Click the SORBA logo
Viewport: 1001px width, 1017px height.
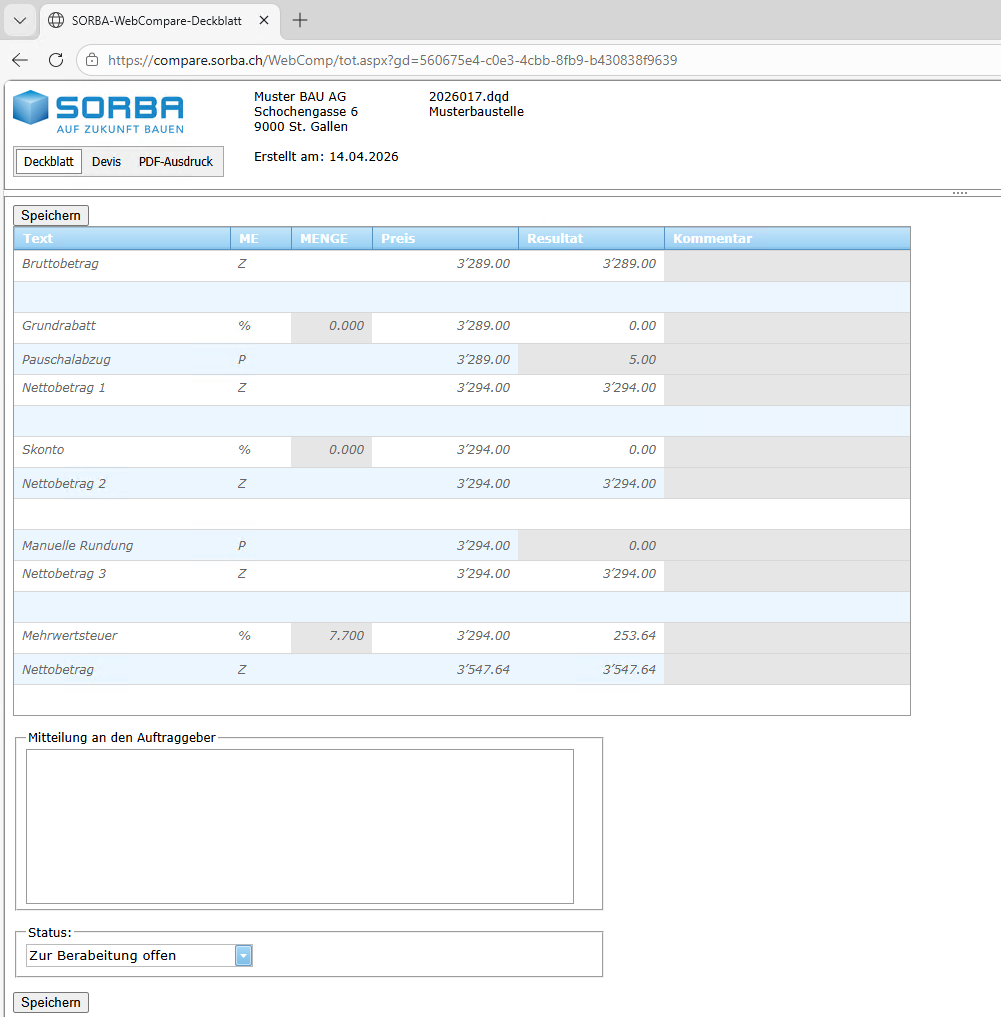pos(99,112)
